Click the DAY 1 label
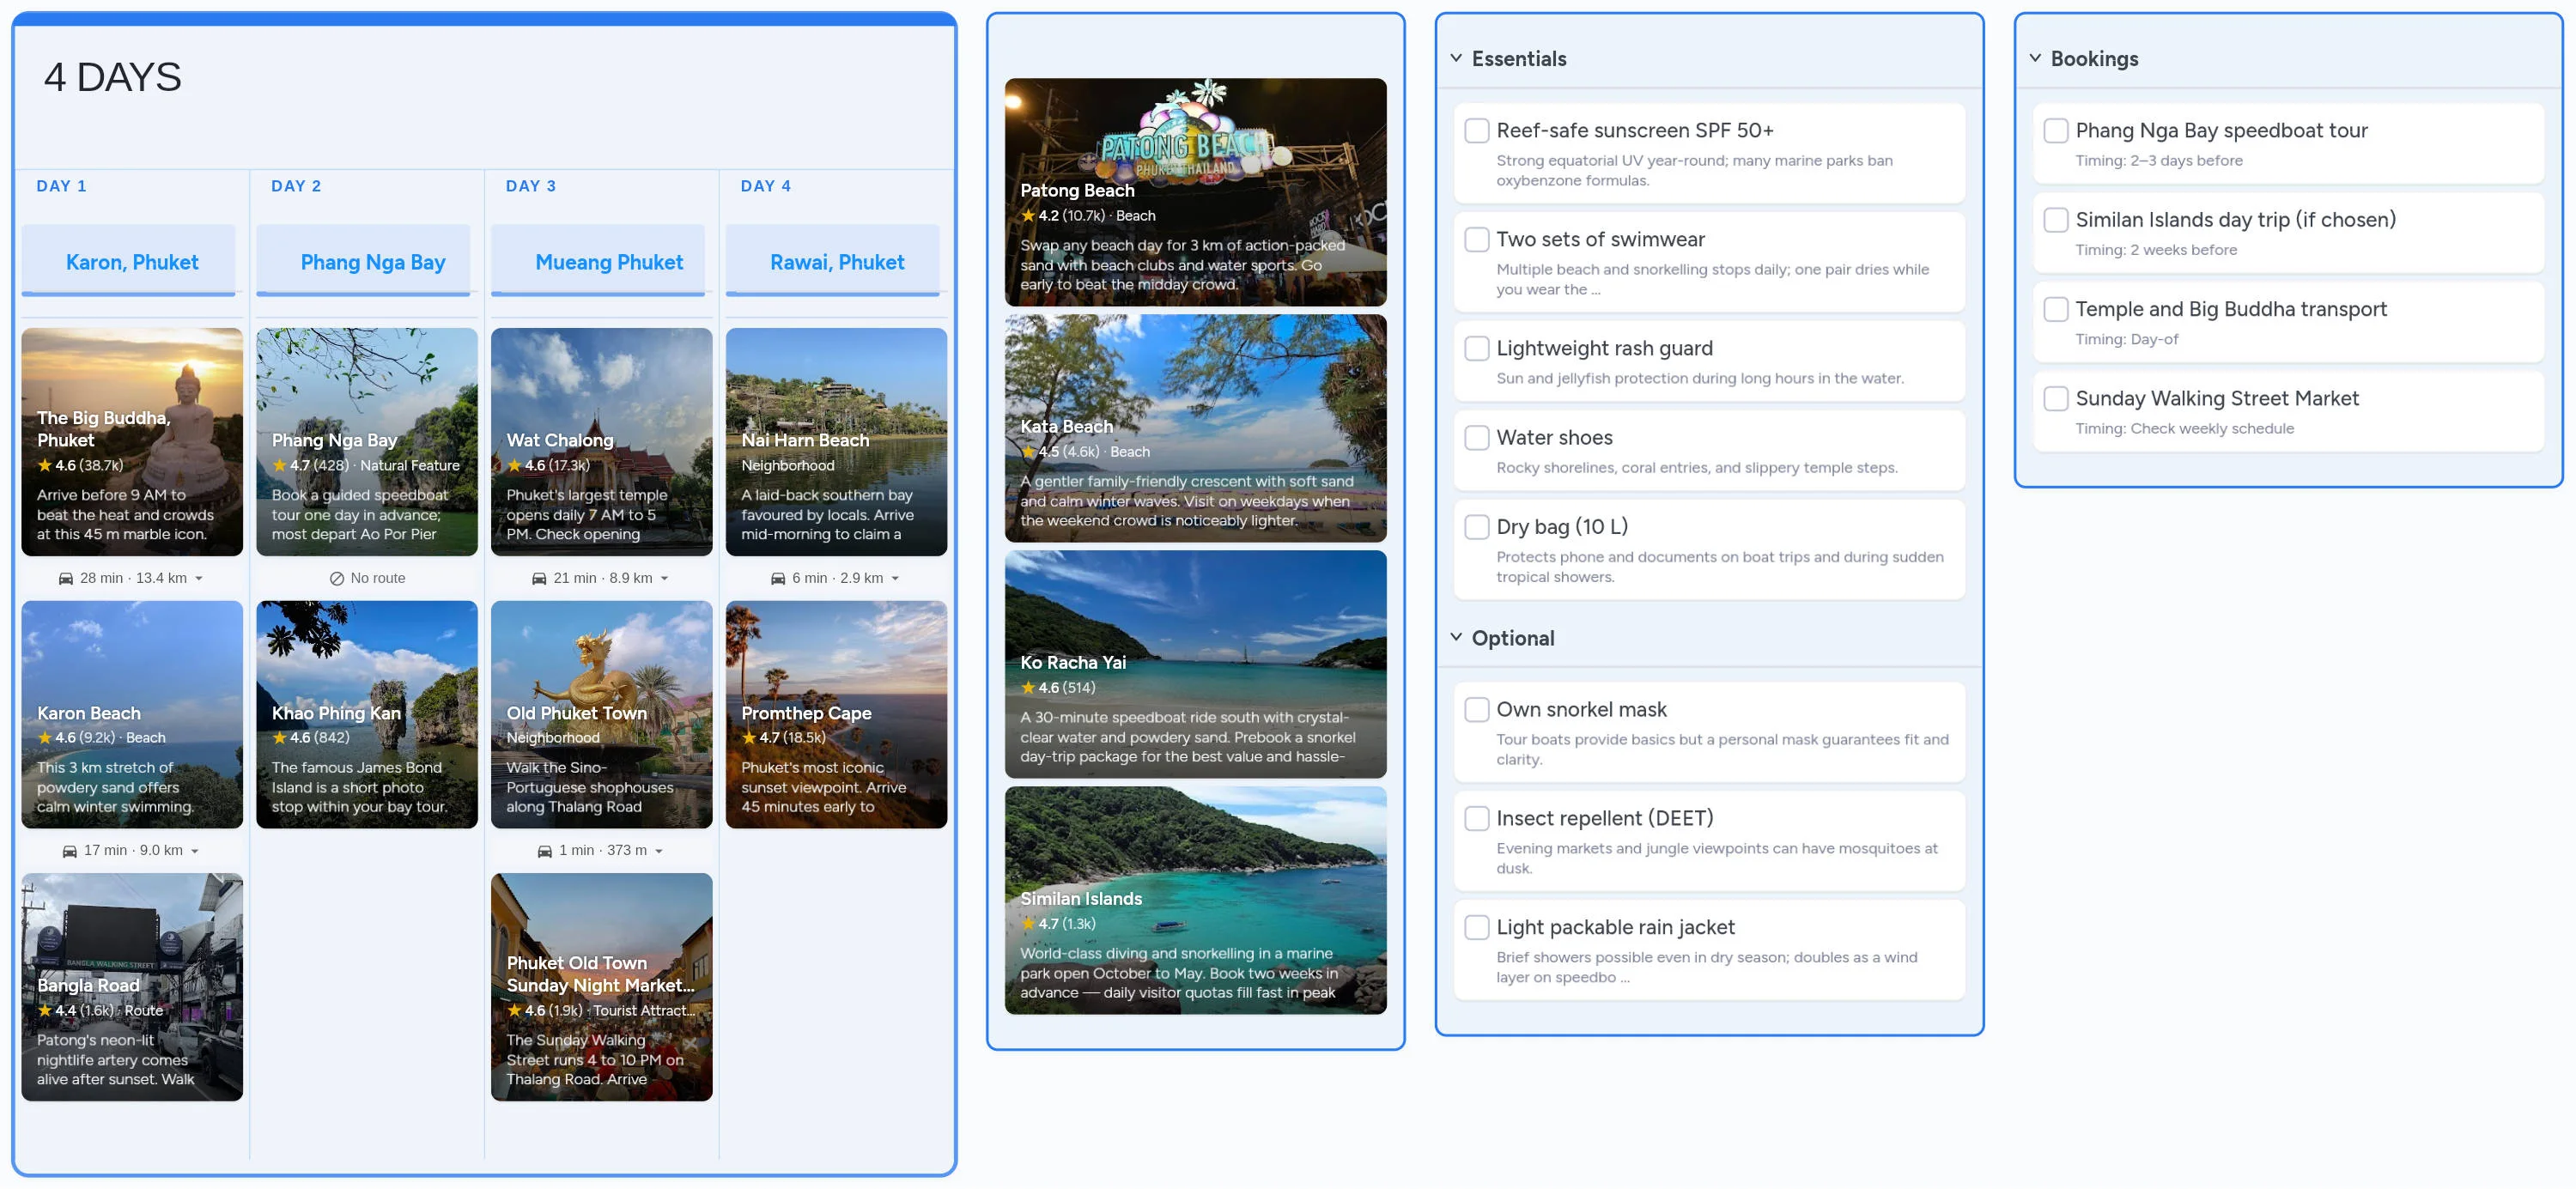This screenshot has height=1189, width=2576. click(x=61, y=186)
